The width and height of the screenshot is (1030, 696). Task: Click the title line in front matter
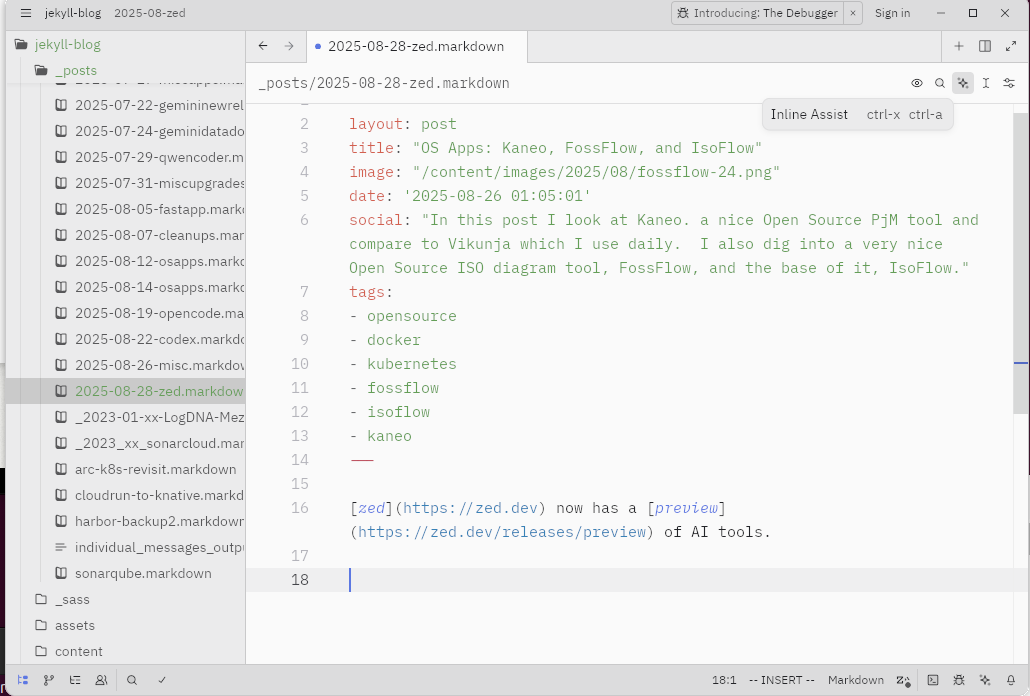[x=555, y=148]
